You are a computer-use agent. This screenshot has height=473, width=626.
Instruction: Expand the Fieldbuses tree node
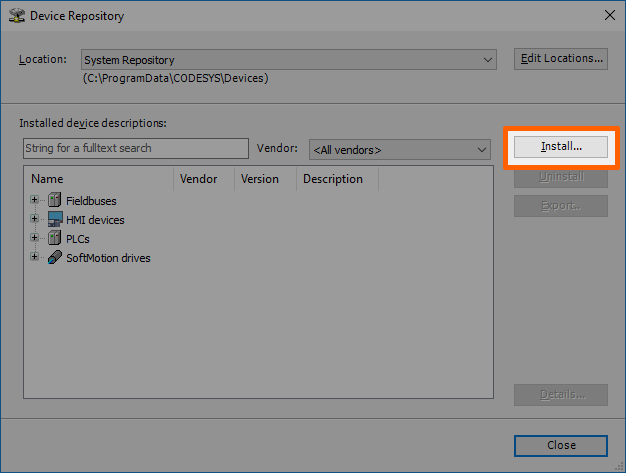pos(35,201)
